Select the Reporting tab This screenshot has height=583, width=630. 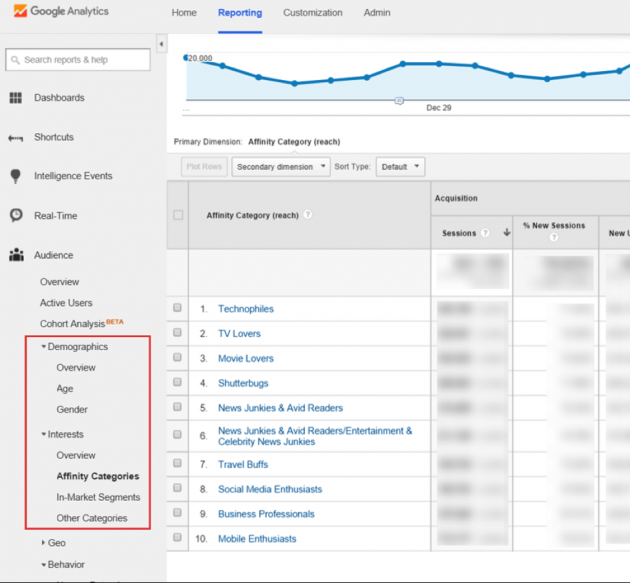tap(240, 13)
